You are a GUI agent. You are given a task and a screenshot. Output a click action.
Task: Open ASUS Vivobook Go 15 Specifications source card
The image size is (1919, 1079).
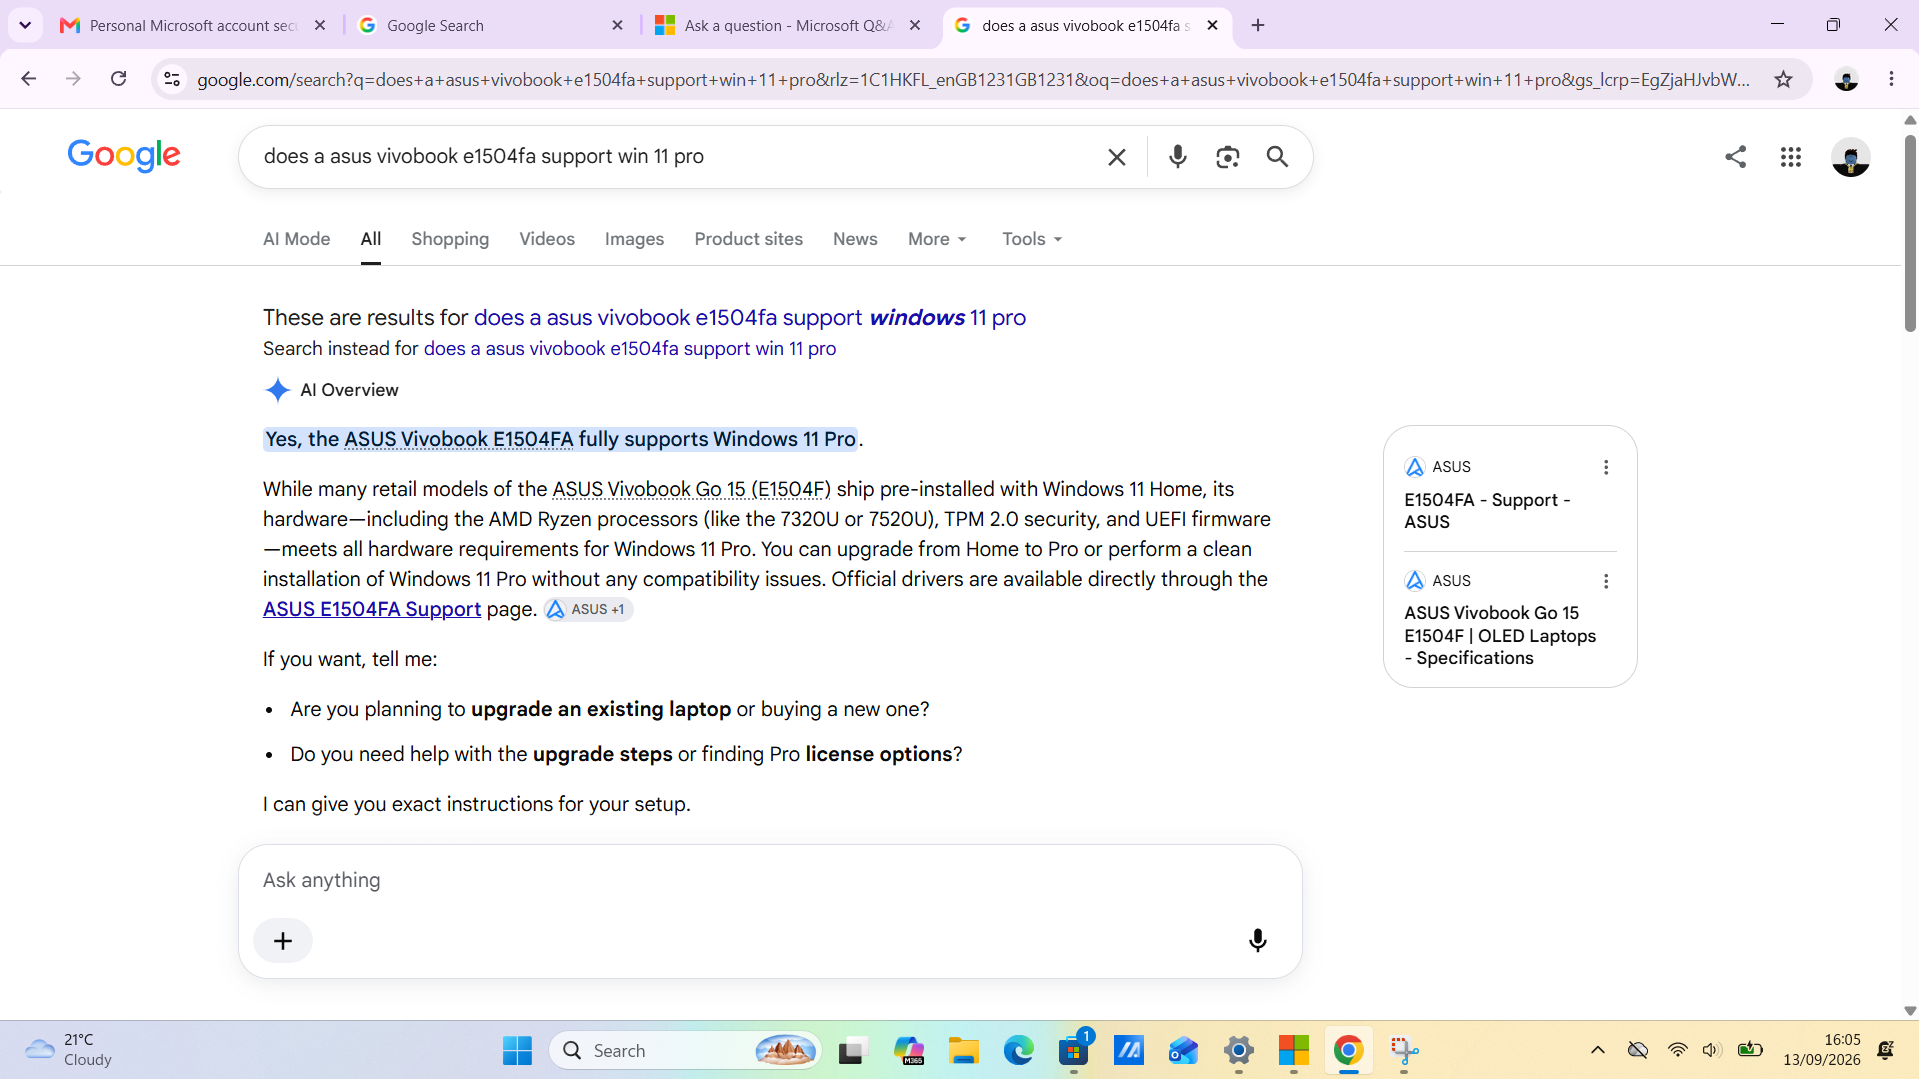(1500, 636)
